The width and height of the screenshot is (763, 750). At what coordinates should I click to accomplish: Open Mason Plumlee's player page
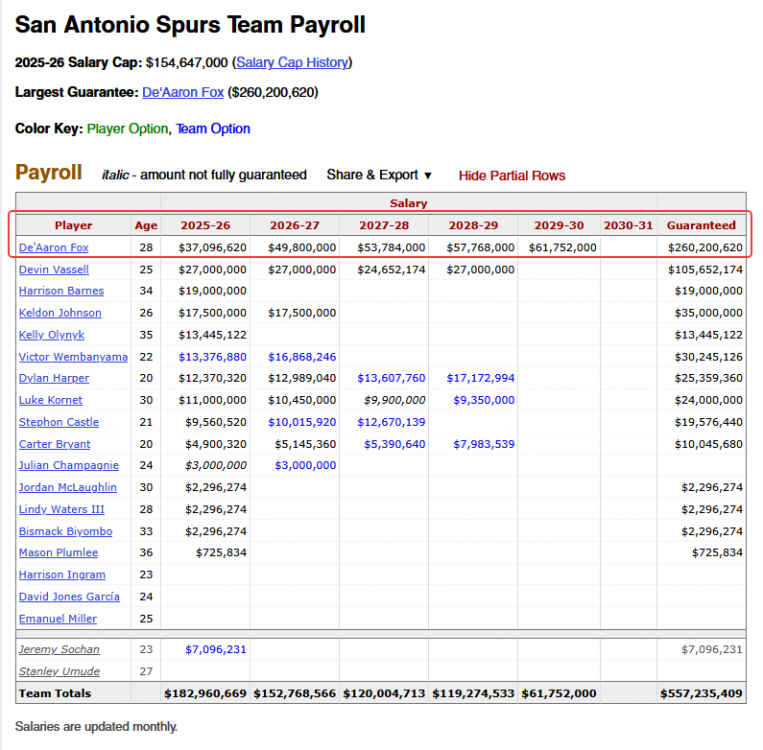pos(58,553)
